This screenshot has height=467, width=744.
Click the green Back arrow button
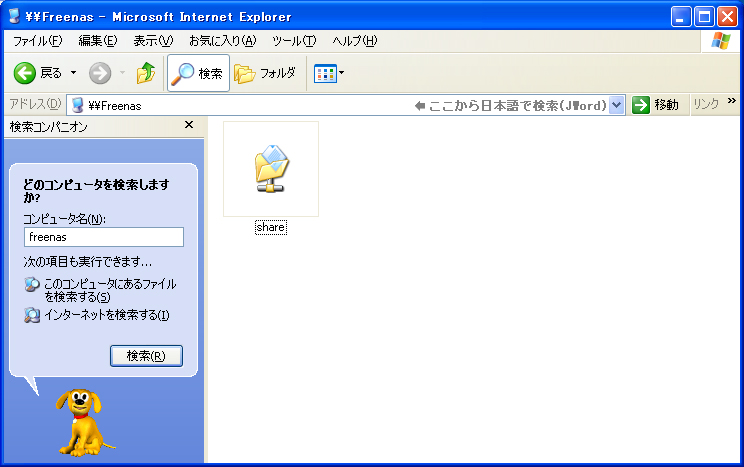(x=25, y=73)
